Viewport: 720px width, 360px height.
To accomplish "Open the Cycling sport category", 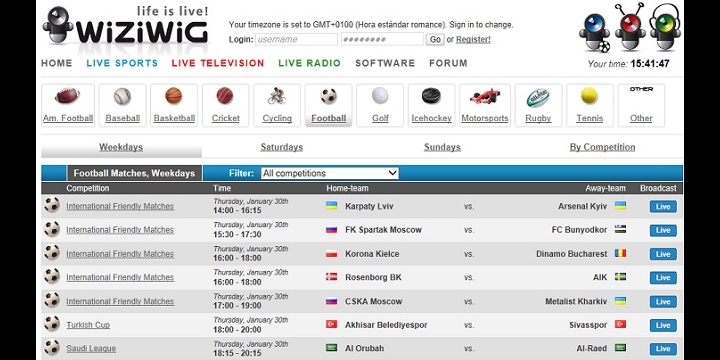I will (x=277, y=96).
